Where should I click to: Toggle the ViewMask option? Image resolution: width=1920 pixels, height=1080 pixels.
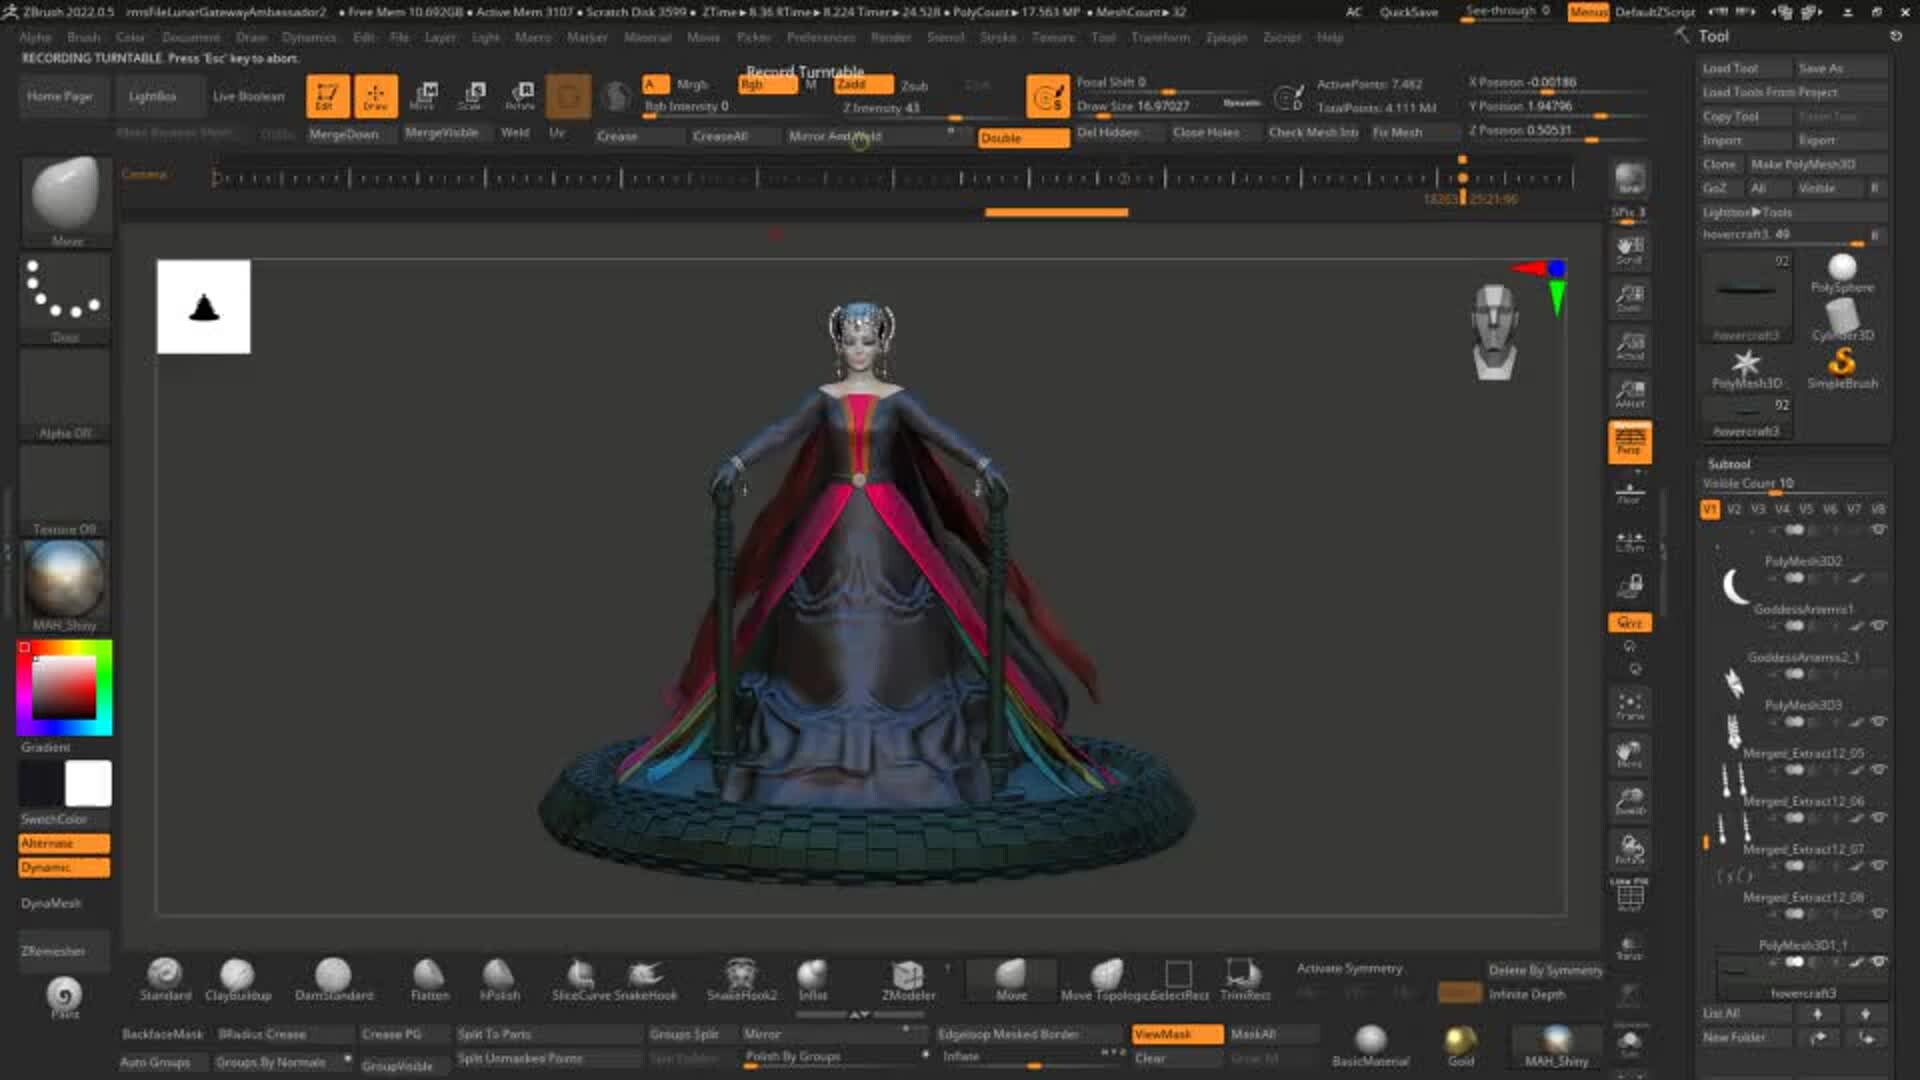[x=1176, y=1034]
